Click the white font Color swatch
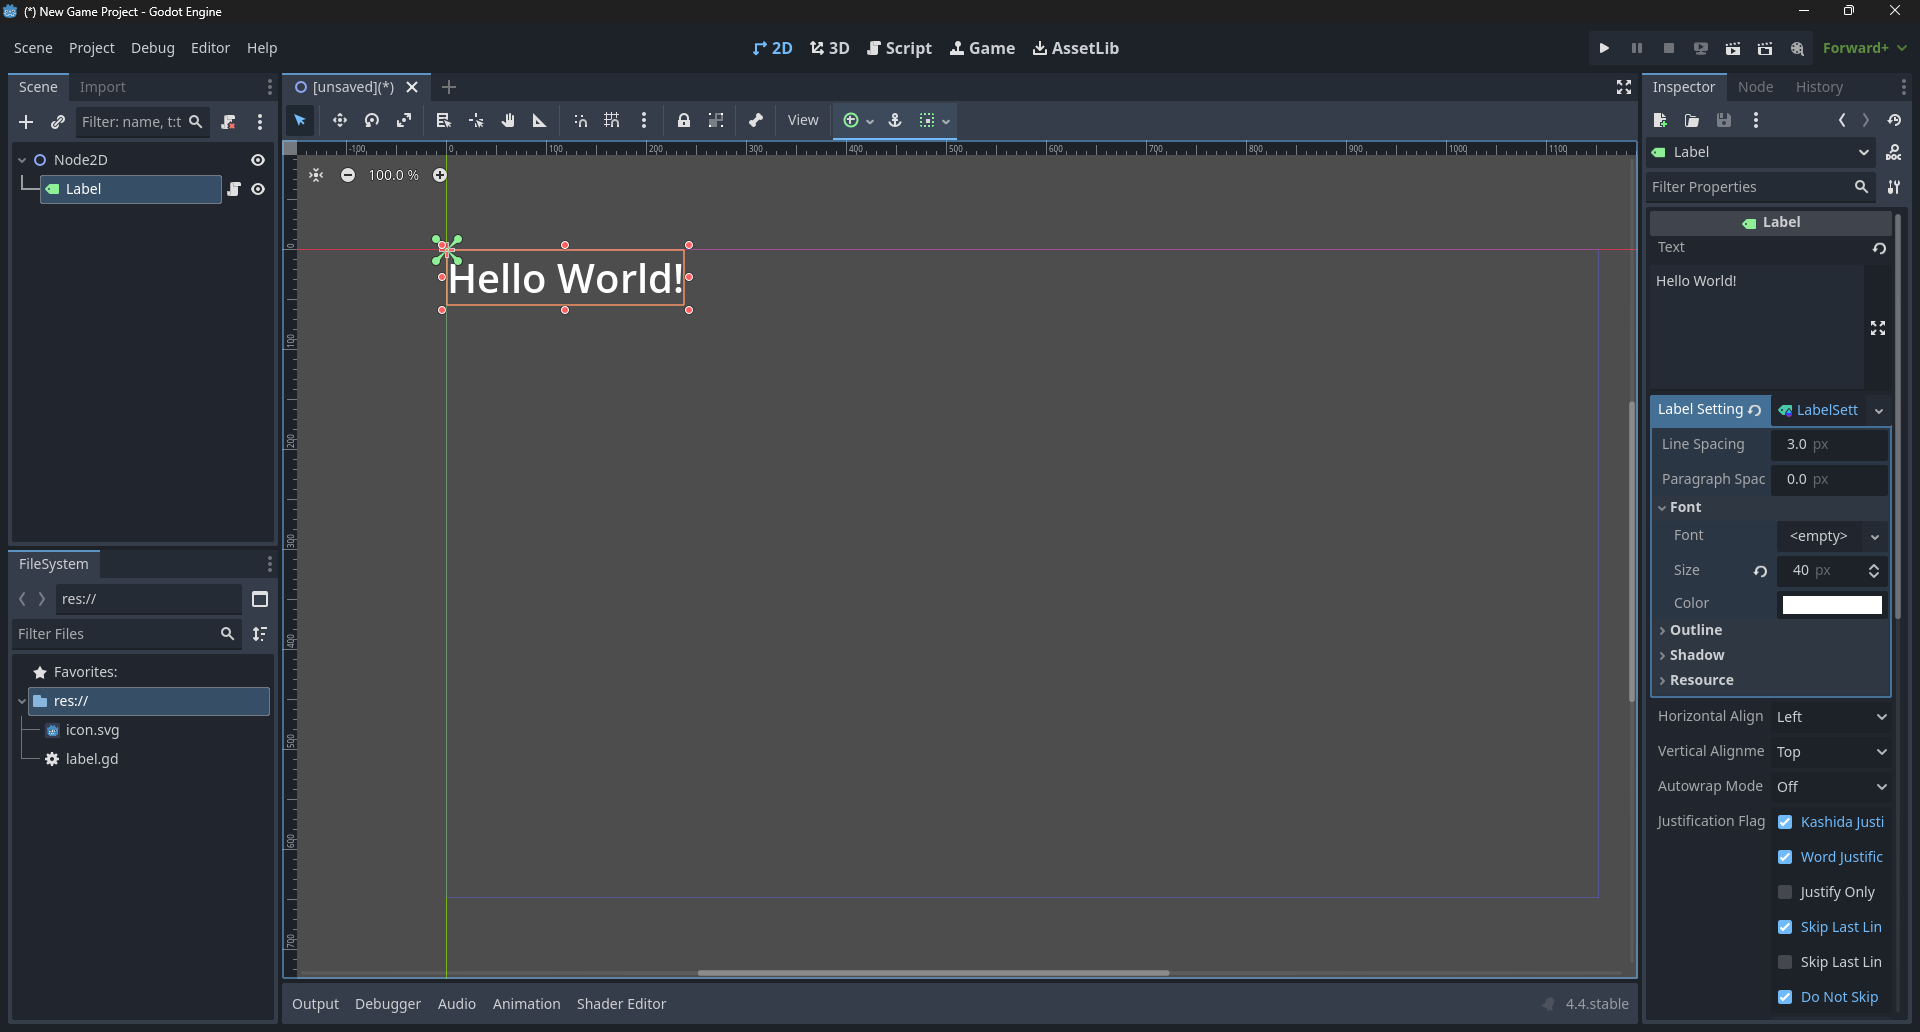This screenshot has width=1920, height=1032. [x=1831, y=604]
